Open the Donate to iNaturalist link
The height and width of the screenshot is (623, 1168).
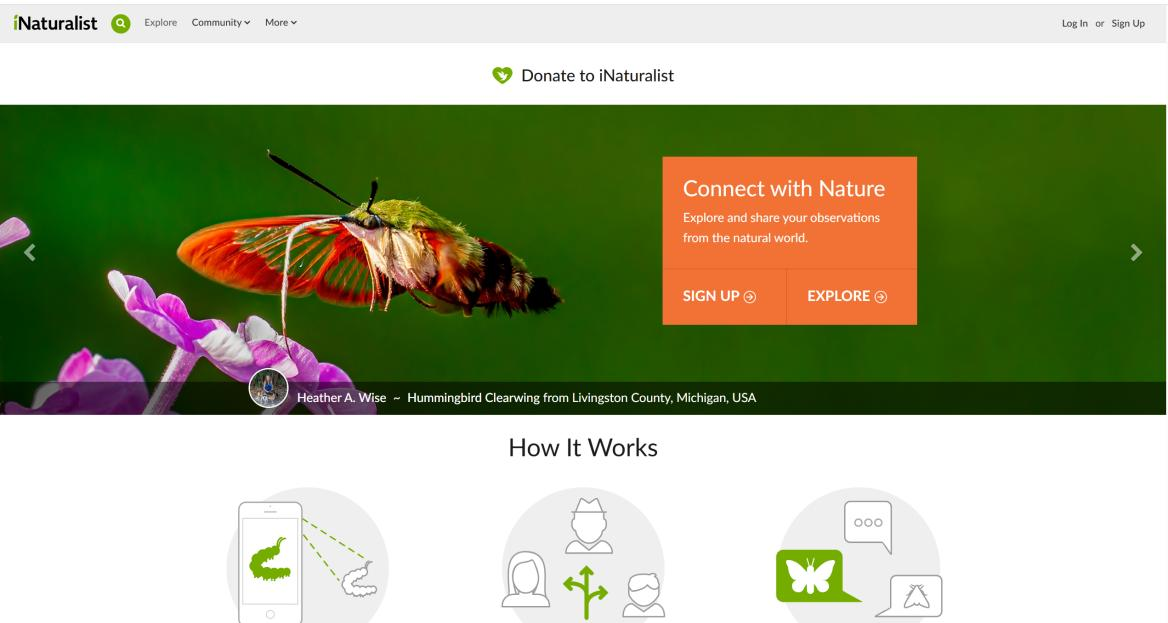(x=597, y=75)
